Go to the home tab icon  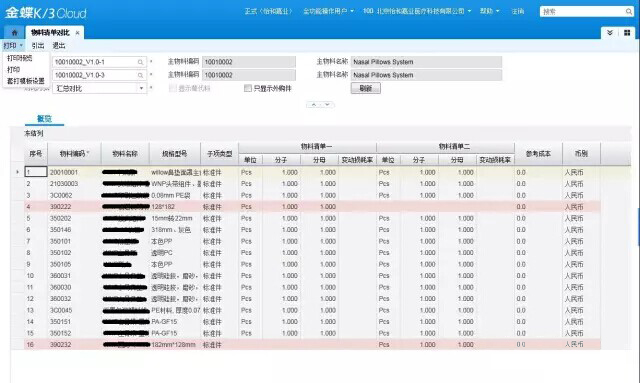(x=15, y=32)
